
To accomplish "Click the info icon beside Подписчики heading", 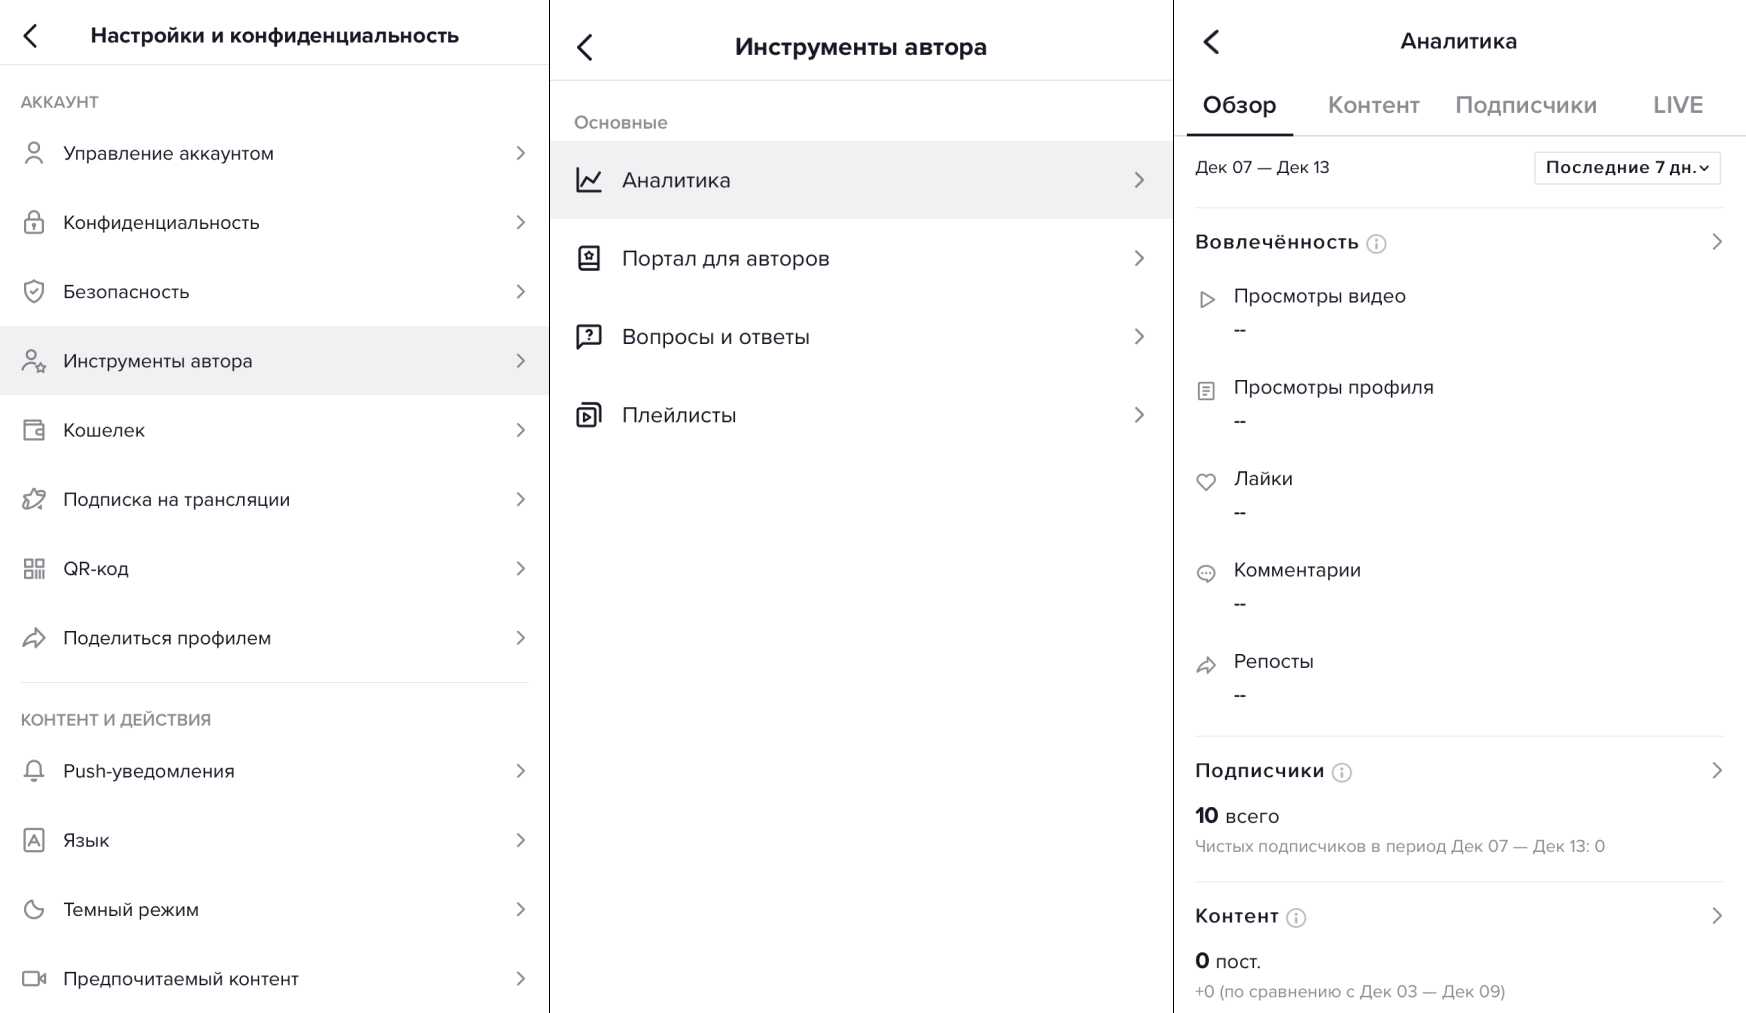I will click(1342, 772).
